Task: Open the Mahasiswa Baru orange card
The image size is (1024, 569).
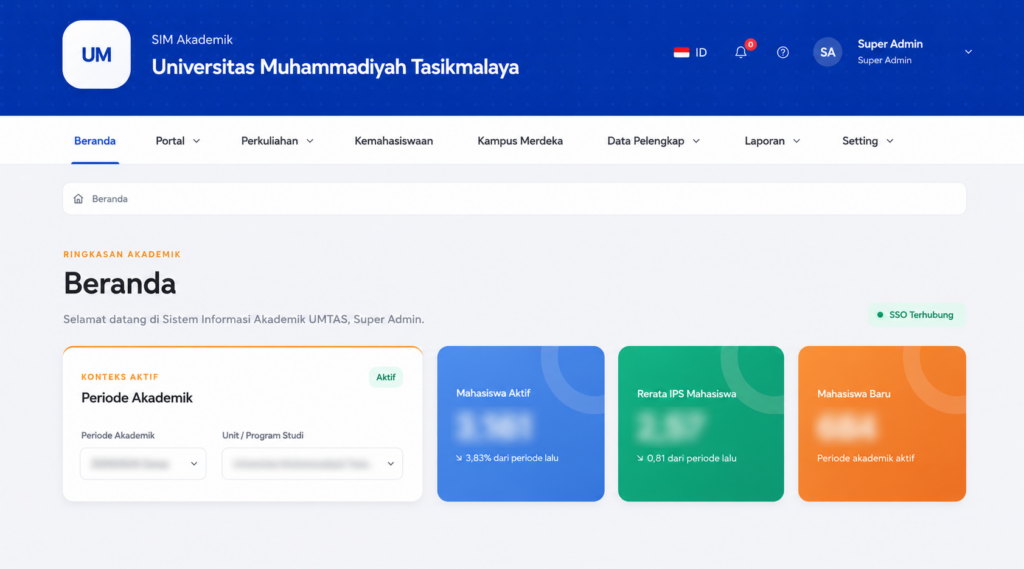Action: pos(882,423)
